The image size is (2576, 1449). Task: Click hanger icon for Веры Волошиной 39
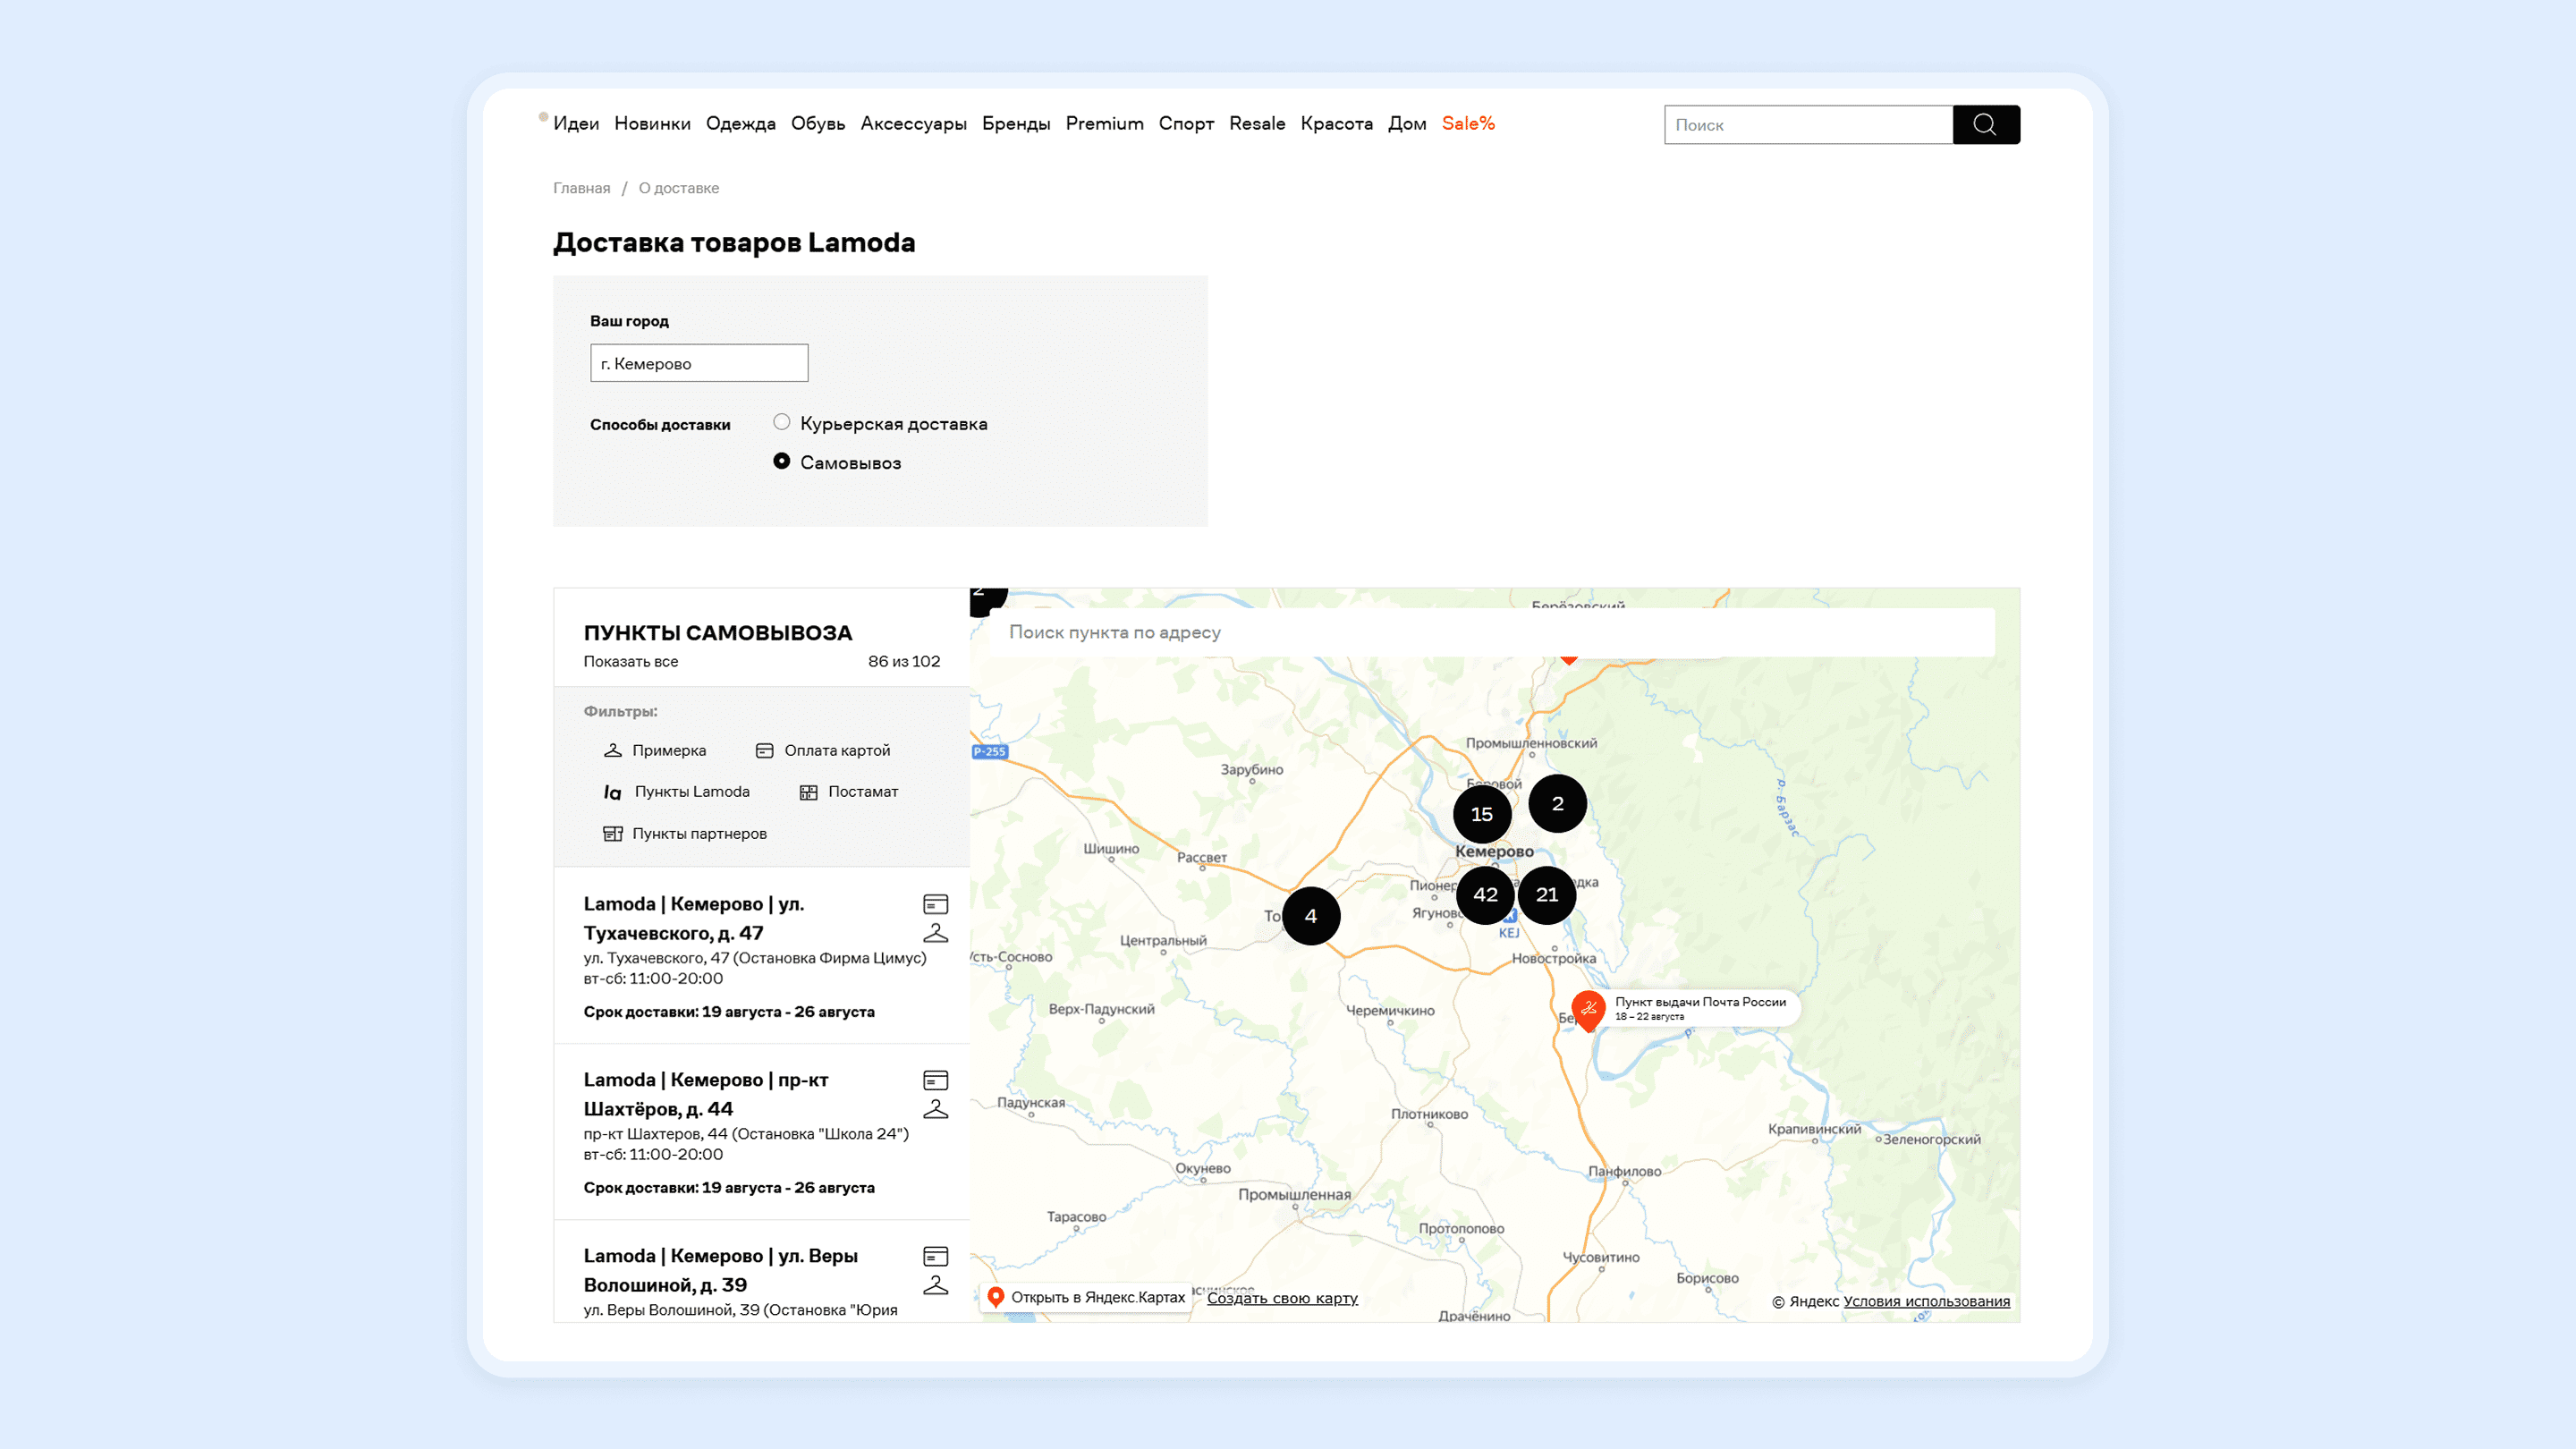pos(936,1286)
